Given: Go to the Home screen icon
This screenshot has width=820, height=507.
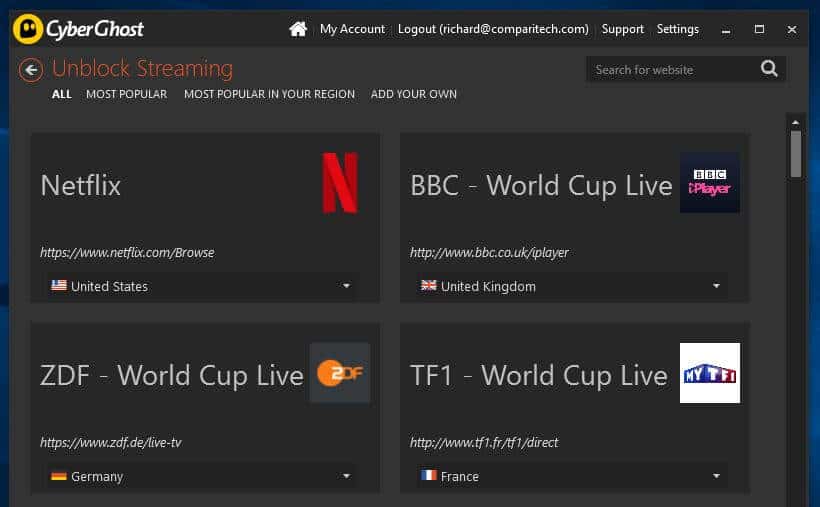Looking at the screenshot, I should click(x=298, y=29).
